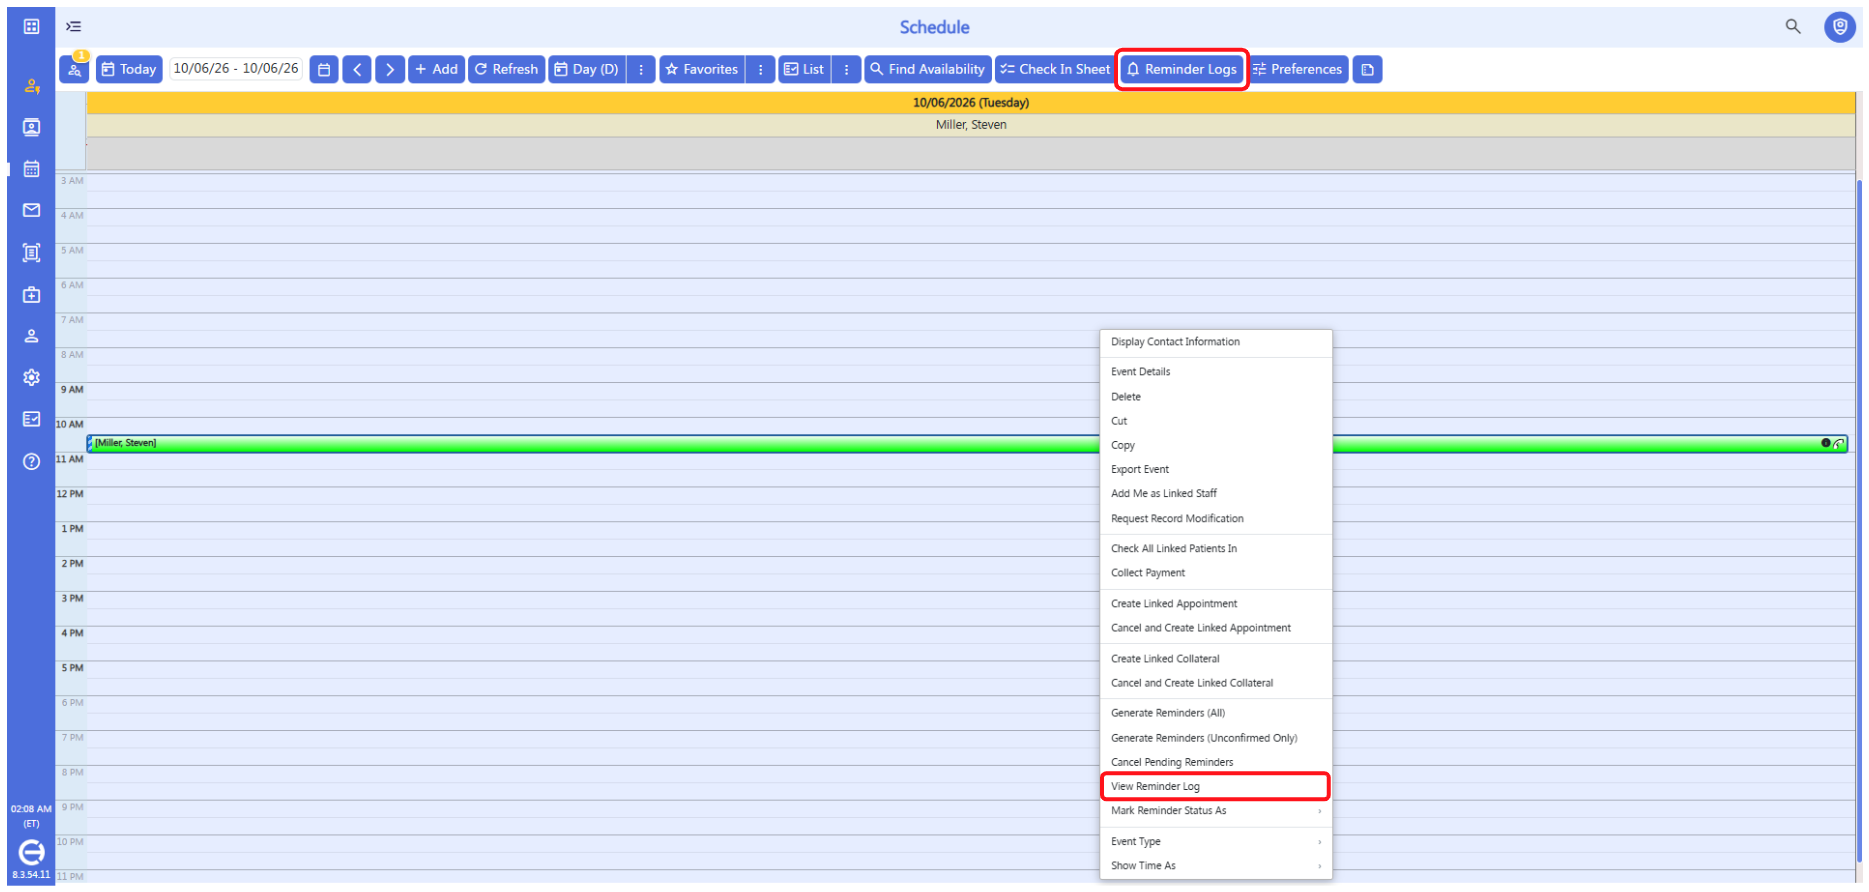Go to previous day arrow
The height and width of the screenshot is (892, 1869).
357,69
